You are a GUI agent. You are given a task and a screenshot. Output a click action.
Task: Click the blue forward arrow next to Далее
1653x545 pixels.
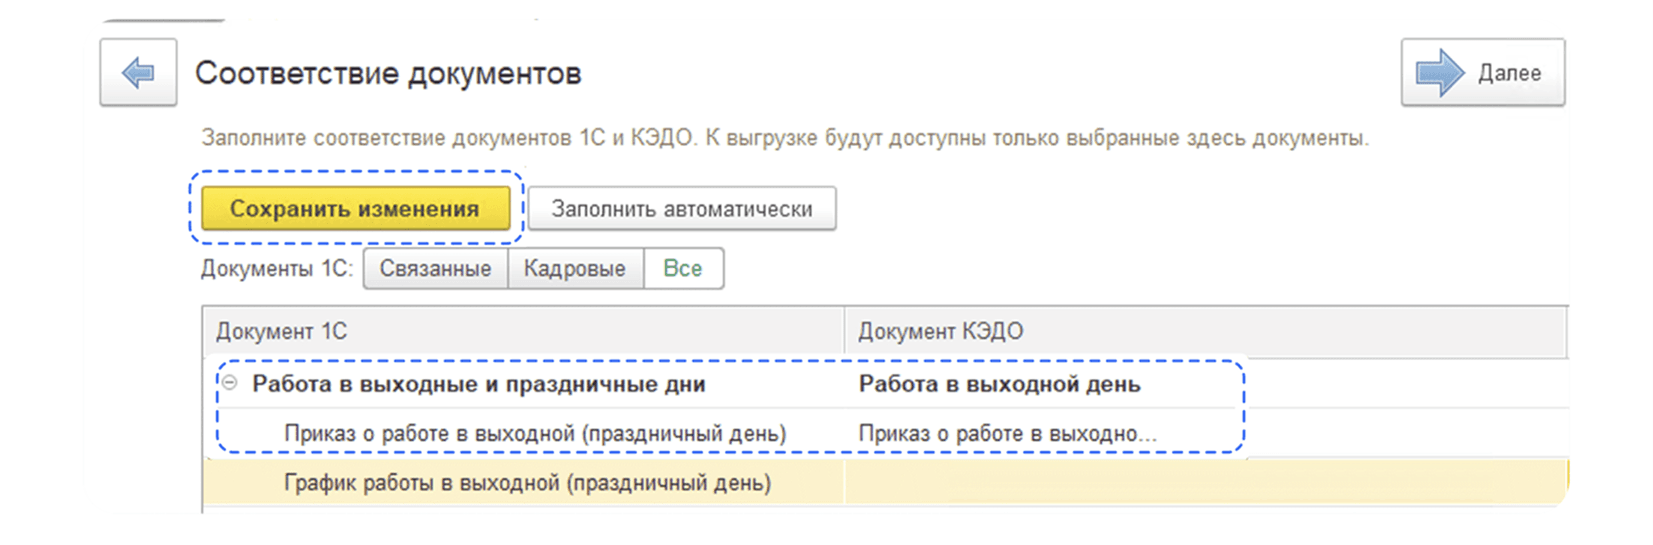tap(1440, 73)
